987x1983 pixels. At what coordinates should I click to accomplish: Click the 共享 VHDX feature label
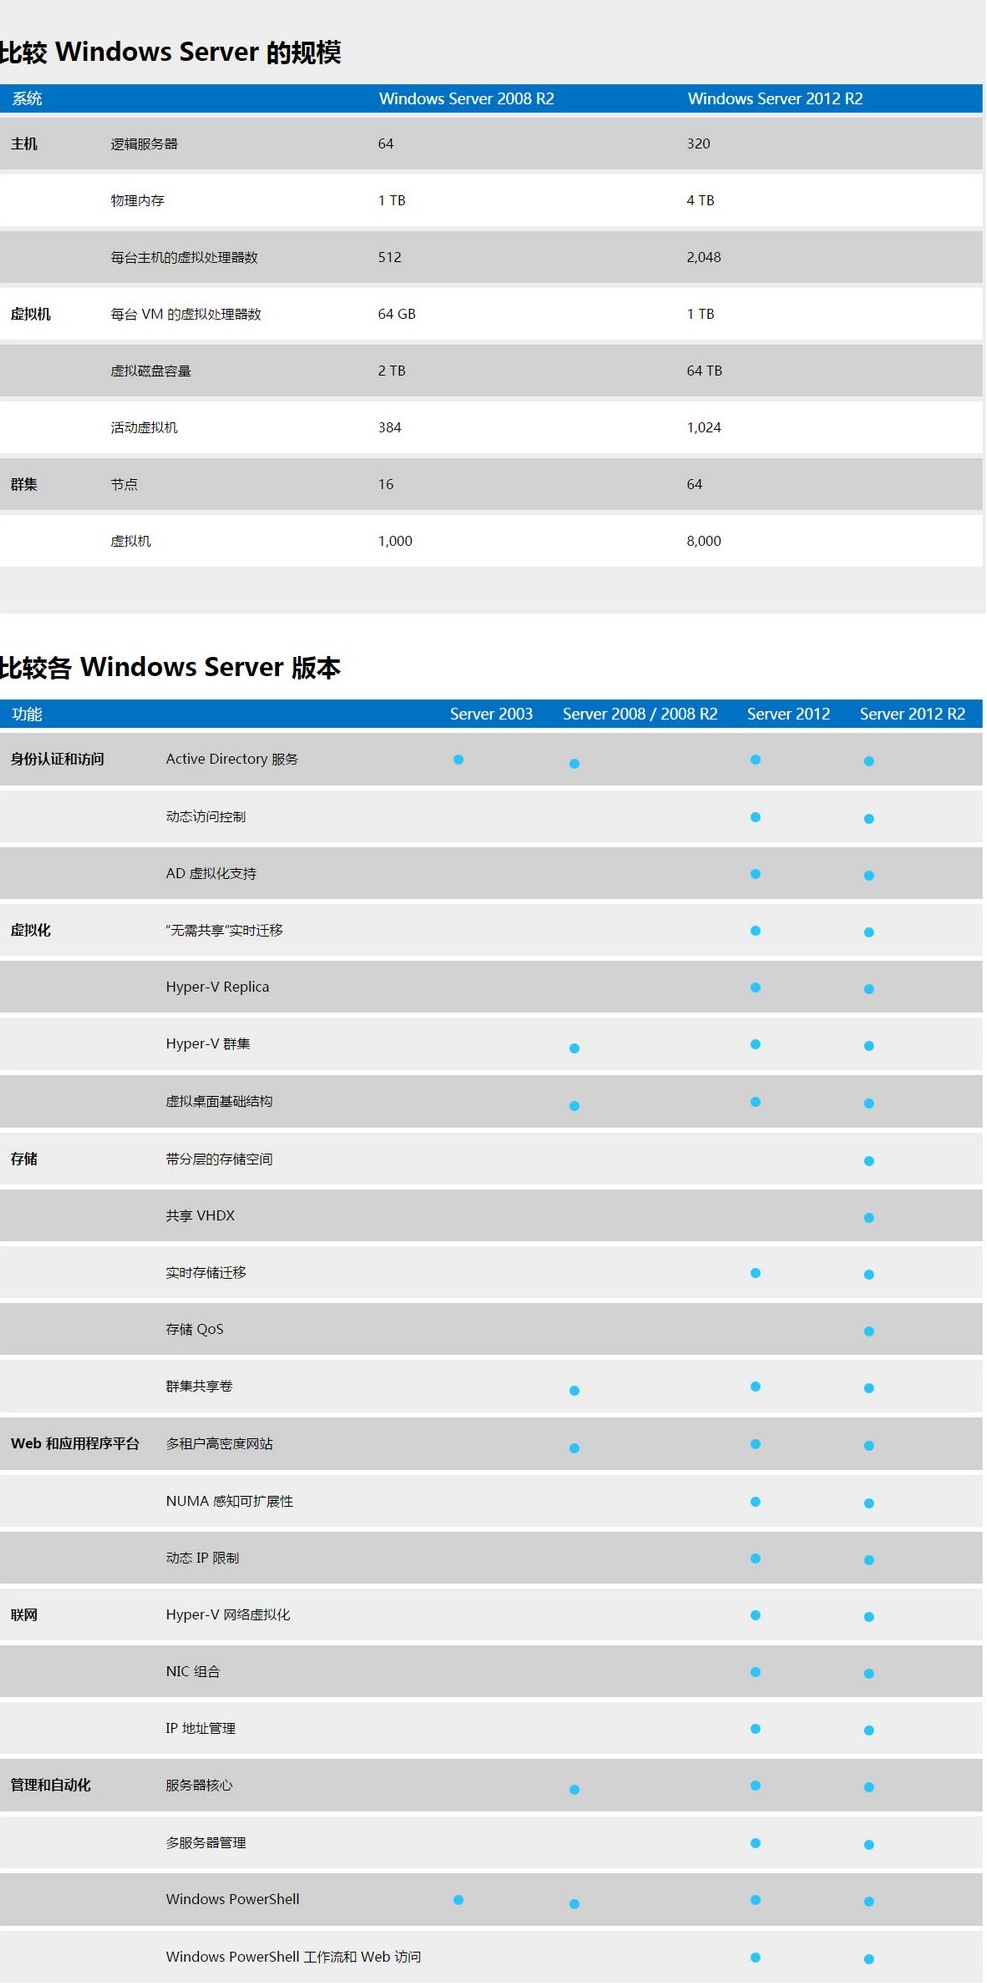(200, 1216)
